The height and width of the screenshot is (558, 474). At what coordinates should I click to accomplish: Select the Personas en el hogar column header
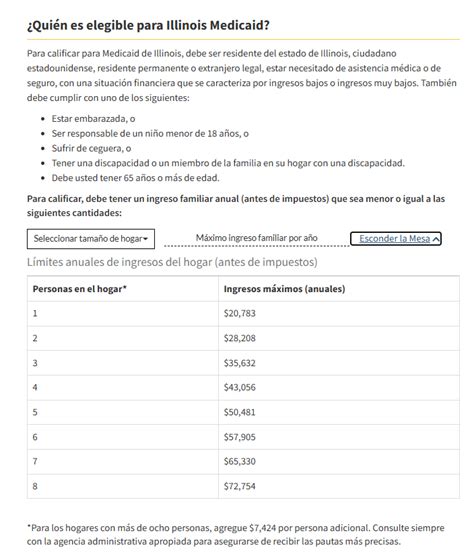point(123,289)
